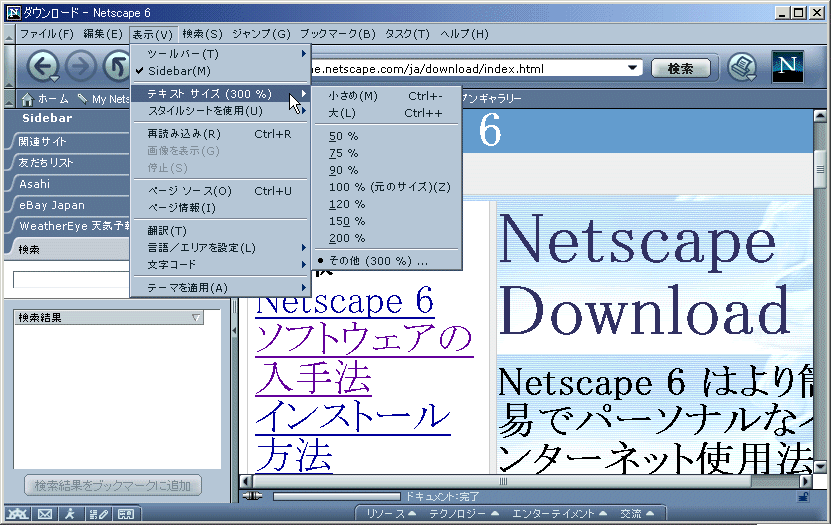Open 検索結果 dropdown in sidebar
831x525 pixels.
(x=196, y=317)
